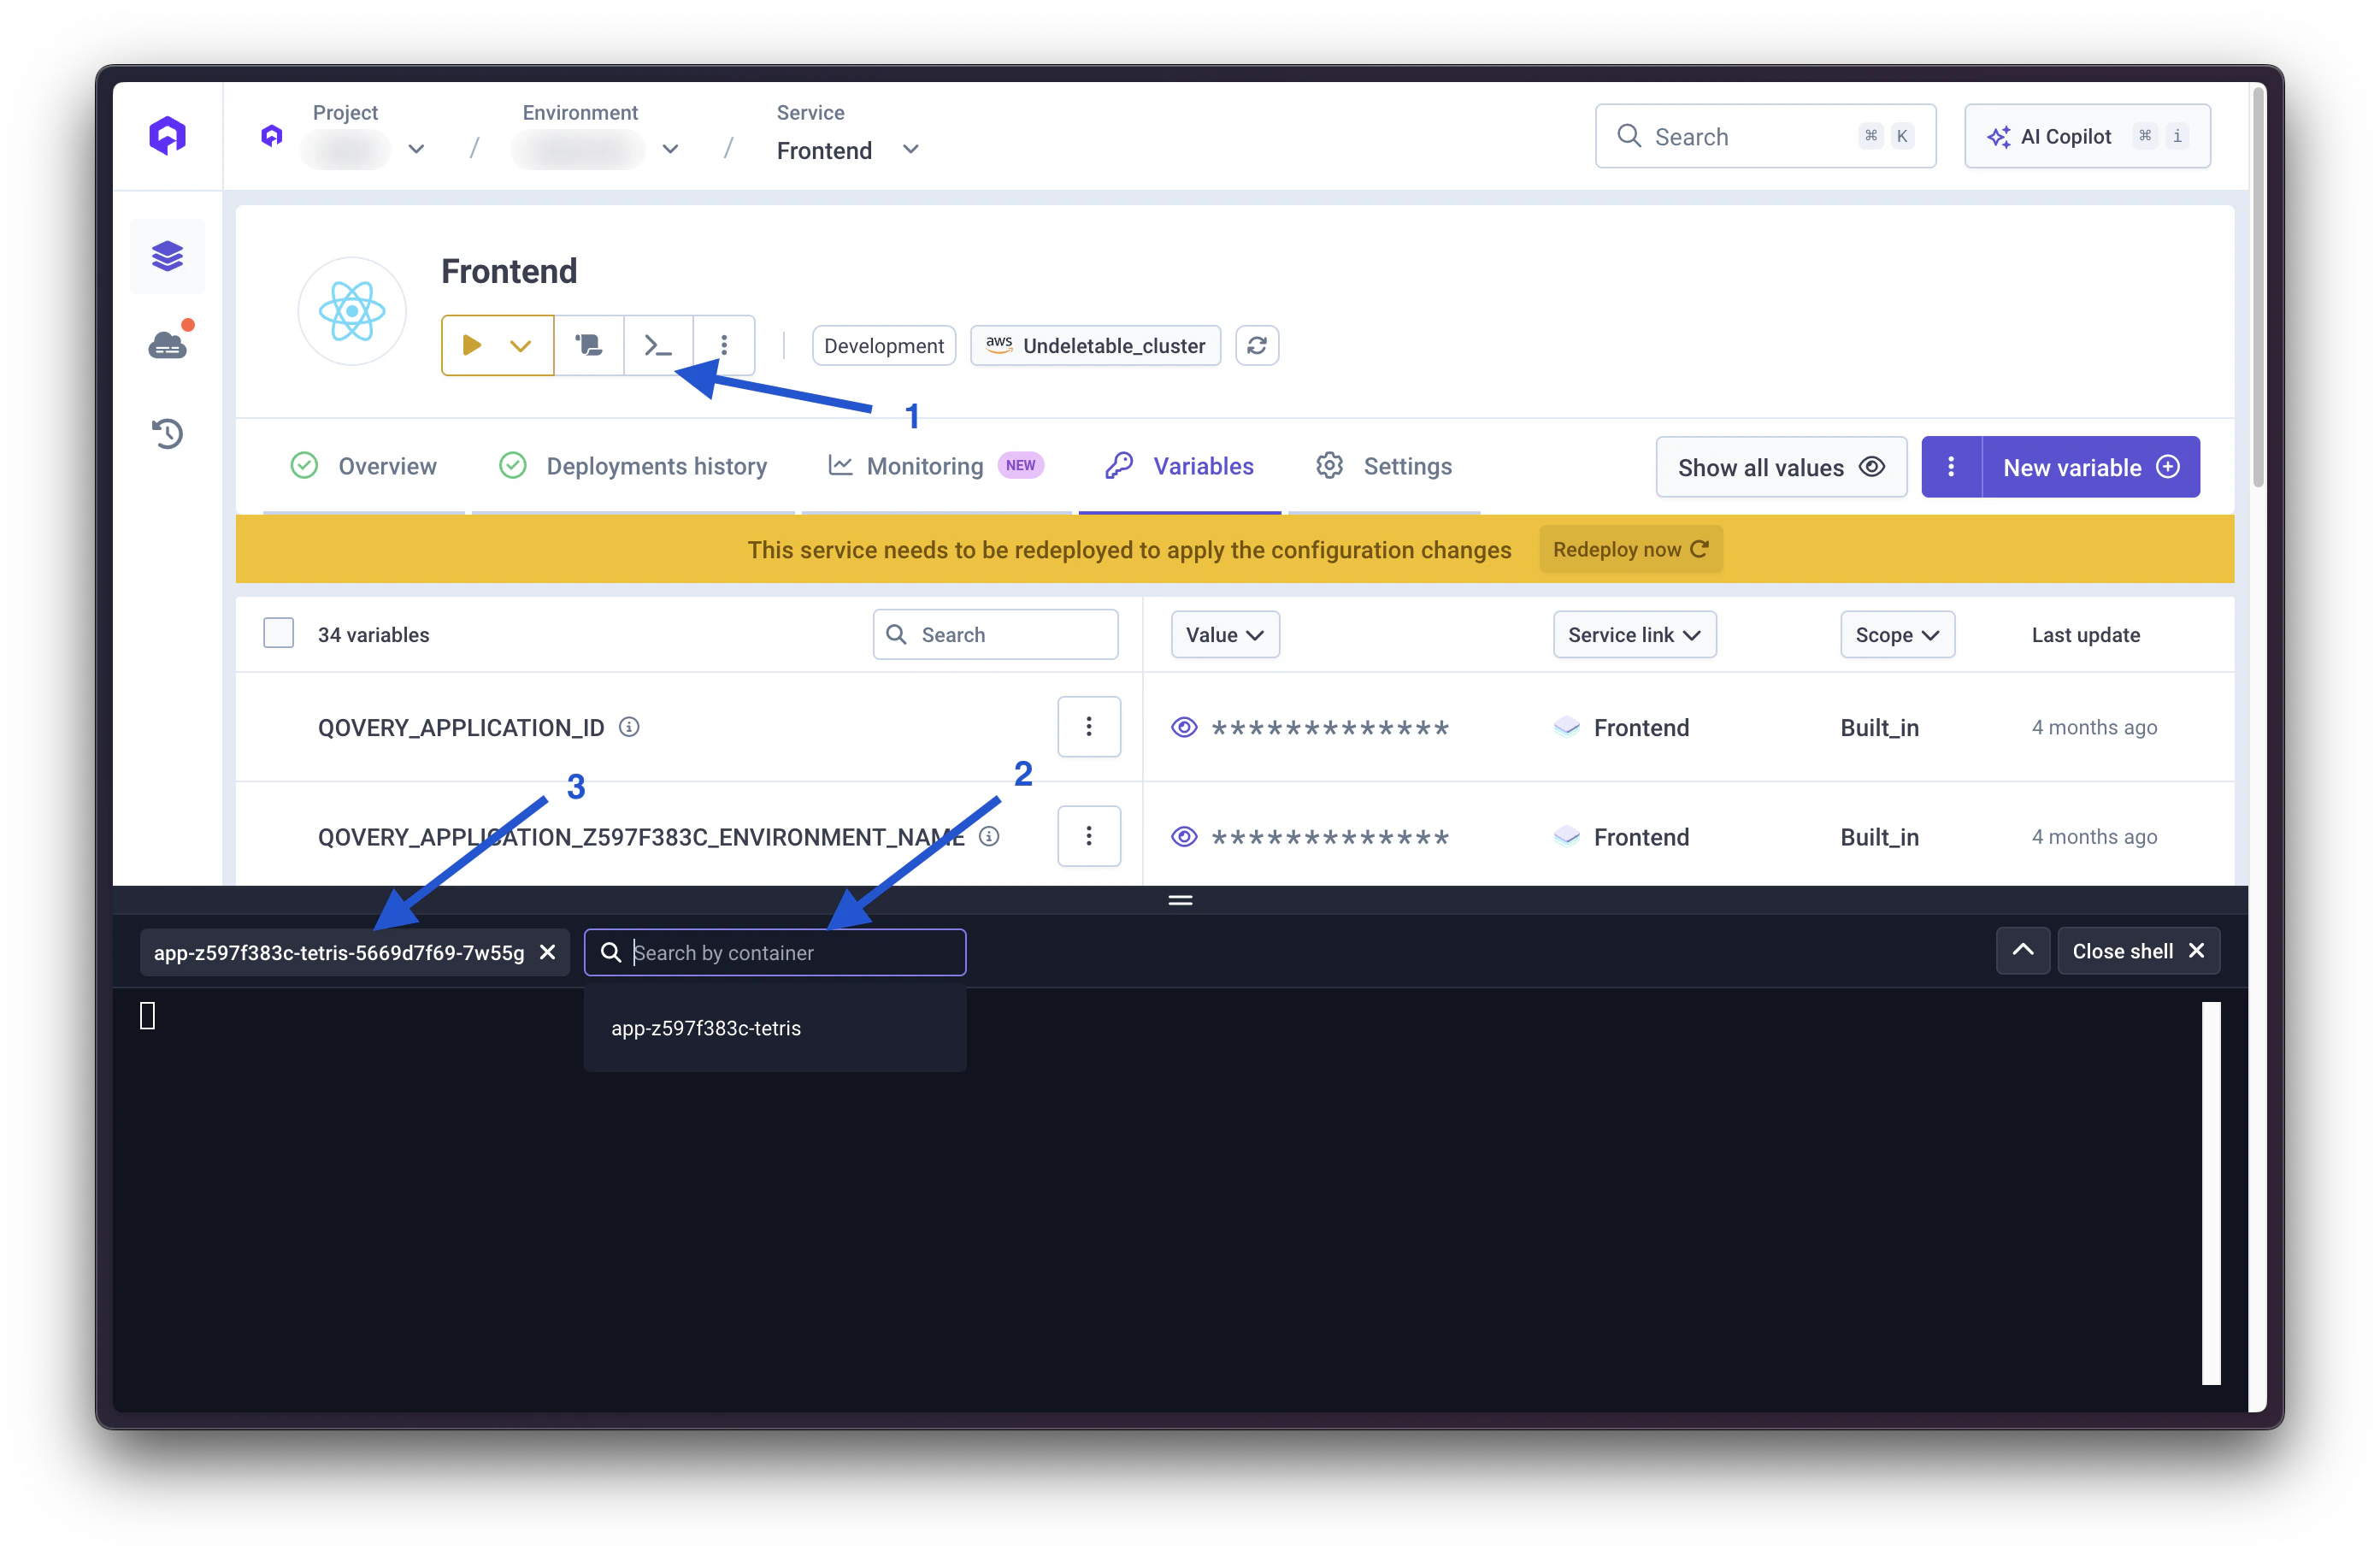The width and height of the screenshot is (2380, 1556).
Task: Reveal the environment name variable value
Action: coord(1184,836)
